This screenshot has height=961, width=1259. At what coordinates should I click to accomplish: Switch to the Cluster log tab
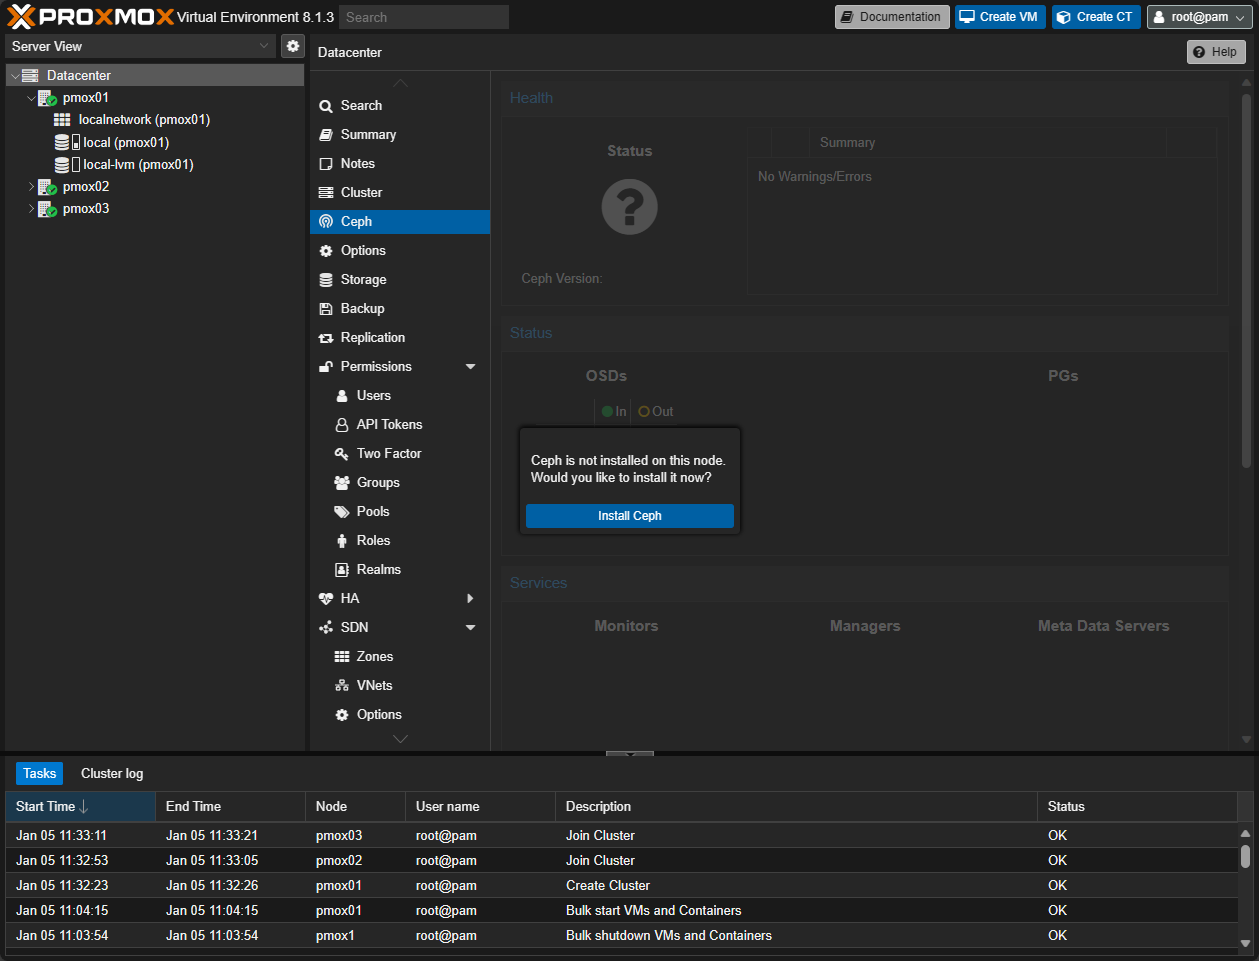tap(112, 774)
